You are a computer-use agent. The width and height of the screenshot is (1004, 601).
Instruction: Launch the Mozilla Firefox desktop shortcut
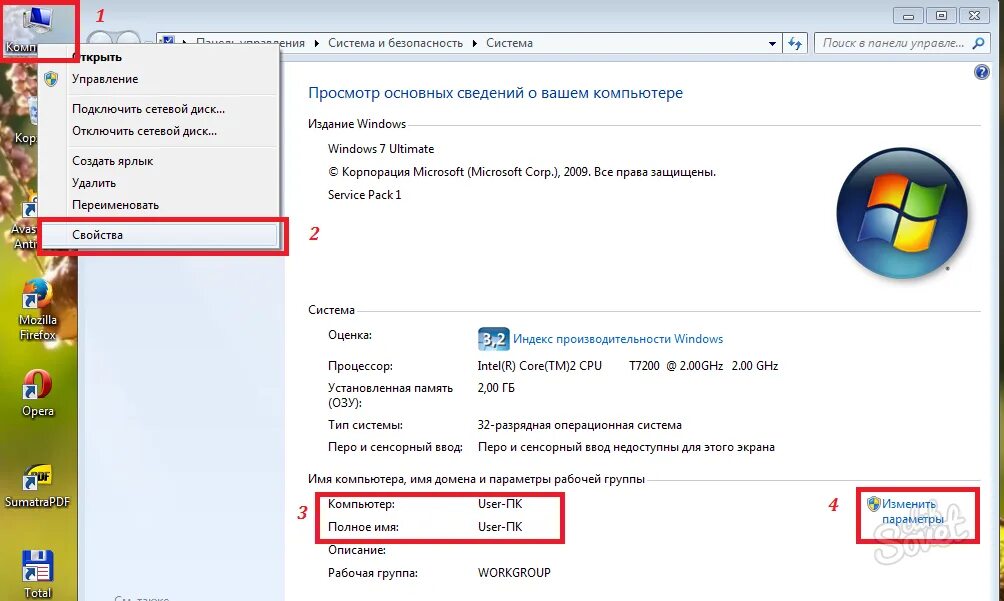click(37, 309)
